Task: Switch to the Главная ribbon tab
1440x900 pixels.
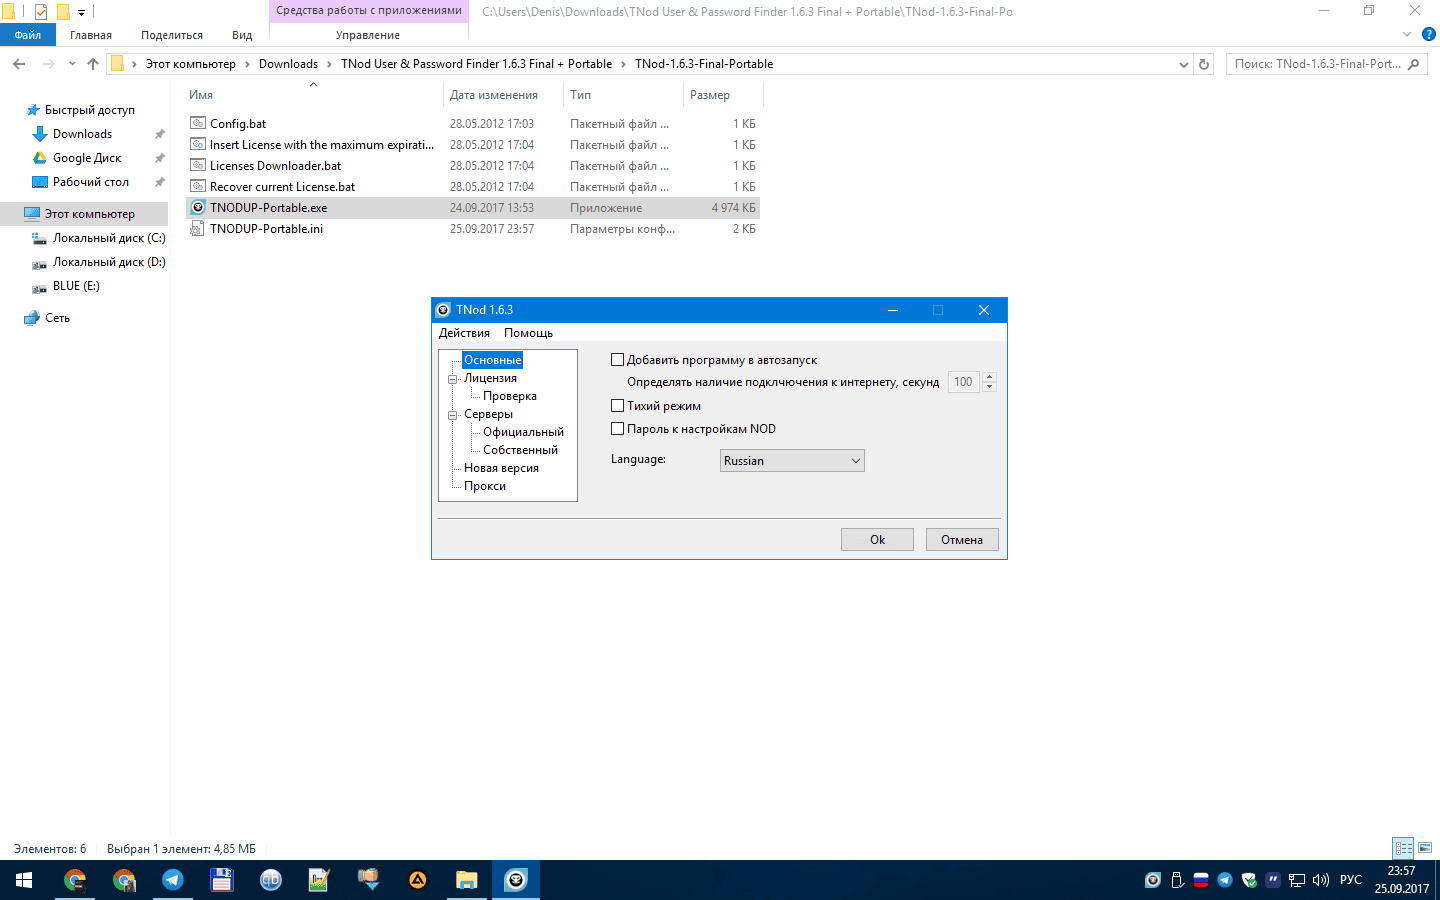Action: point(91,35)
